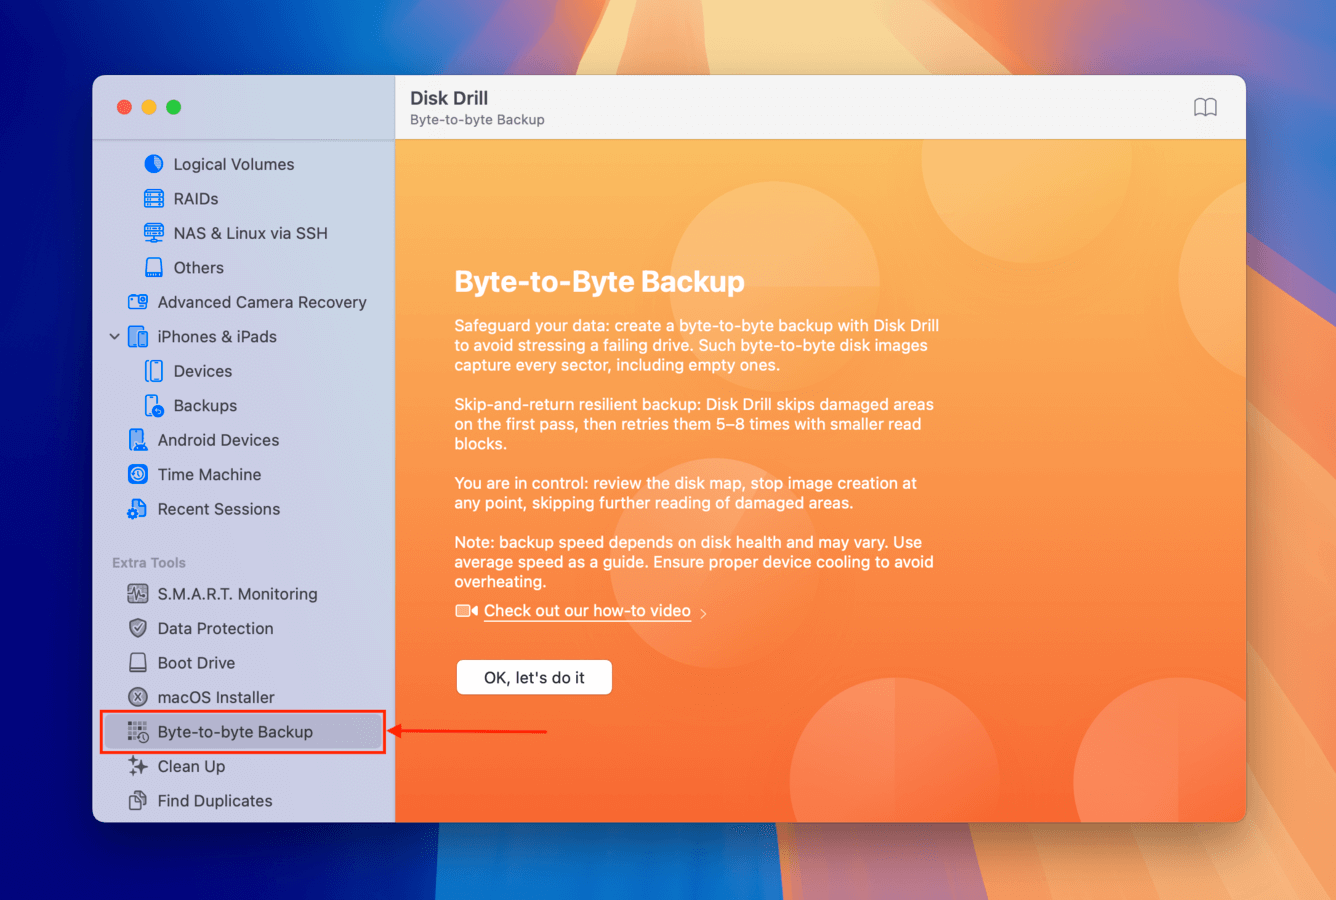The image size is (1336, 900).
Task: Open Clean Up tool
Action: click(191, 767)
